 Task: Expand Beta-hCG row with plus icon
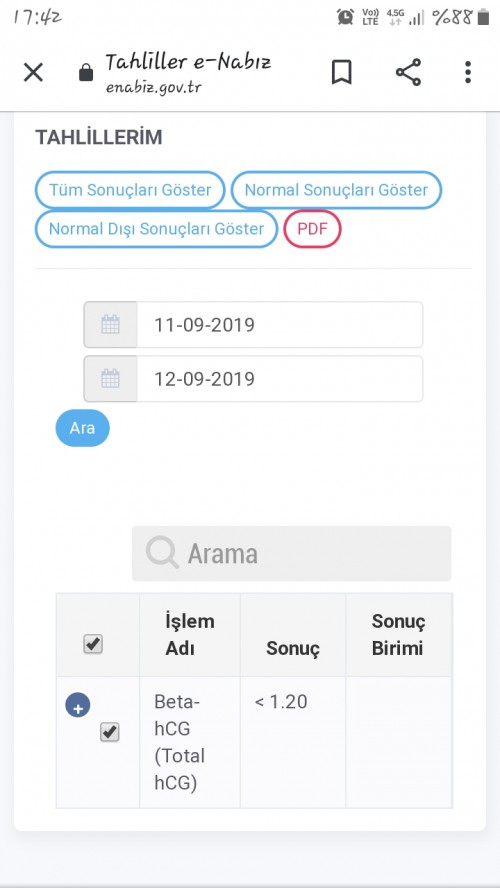[x=78, y=706]
